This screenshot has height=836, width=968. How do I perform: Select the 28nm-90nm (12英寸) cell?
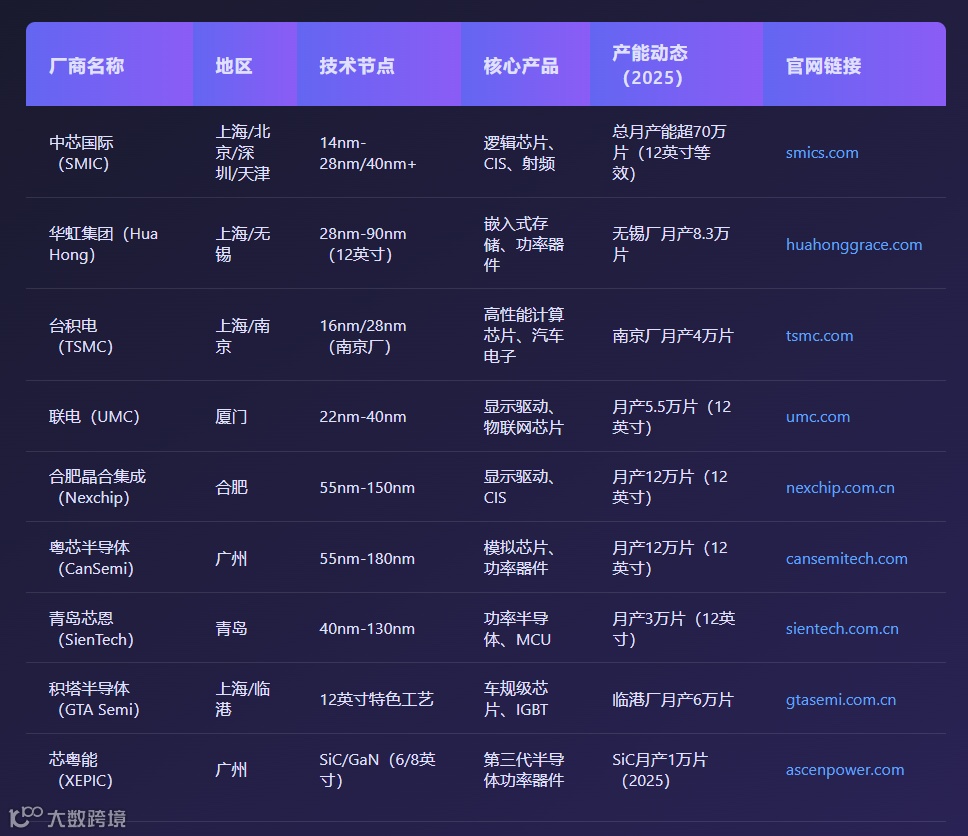point(379,244)
